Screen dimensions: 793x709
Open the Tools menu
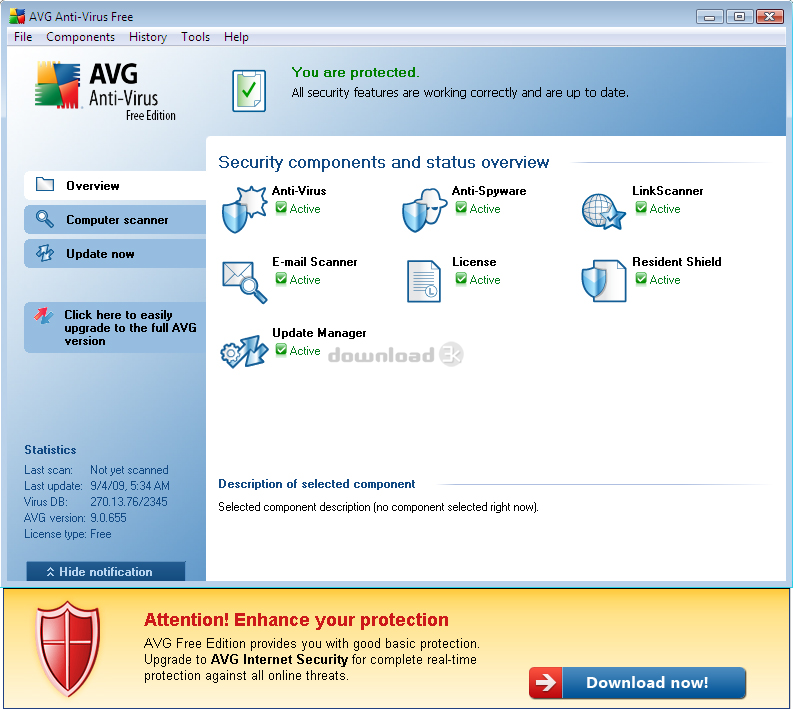[x=195, y=37]
